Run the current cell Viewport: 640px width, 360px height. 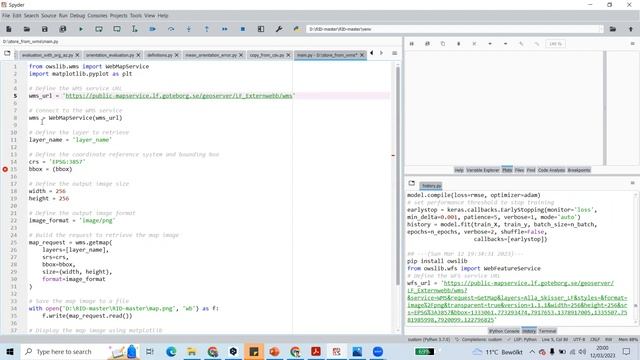[99, 29]
